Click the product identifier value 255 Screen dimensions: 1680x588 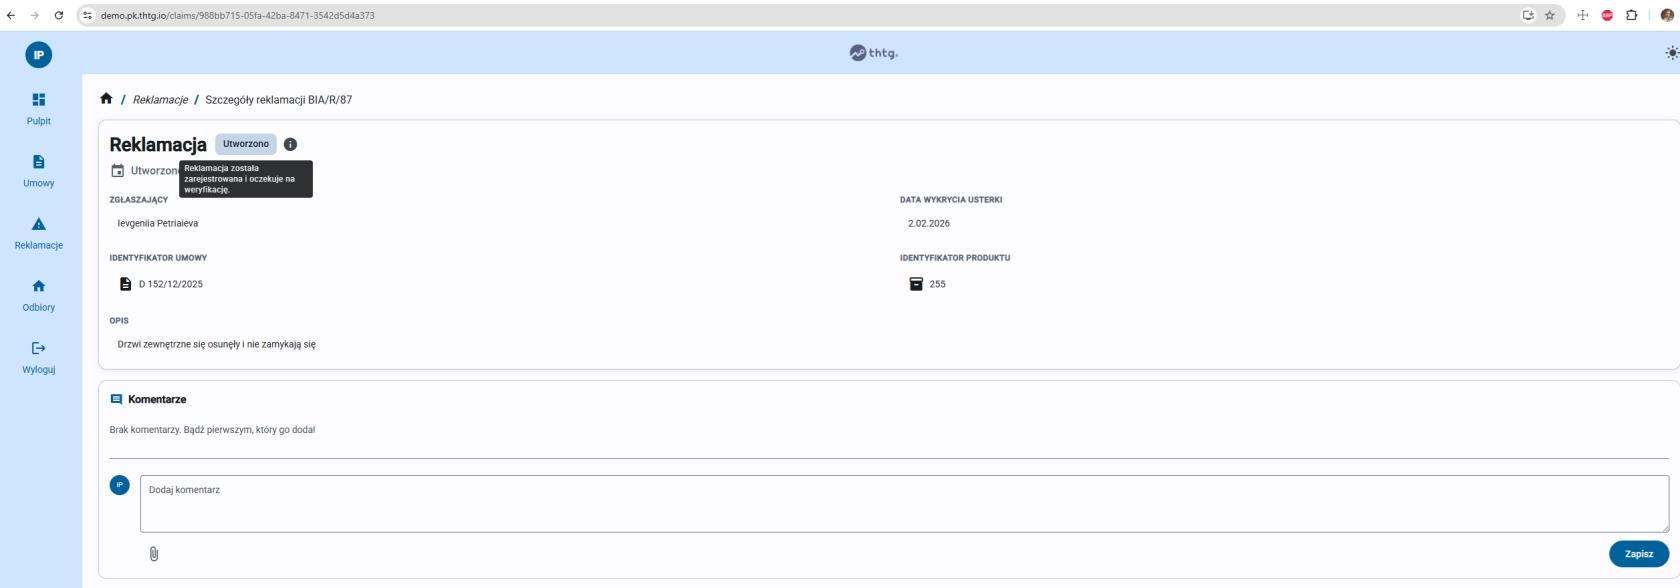point(938,284)
